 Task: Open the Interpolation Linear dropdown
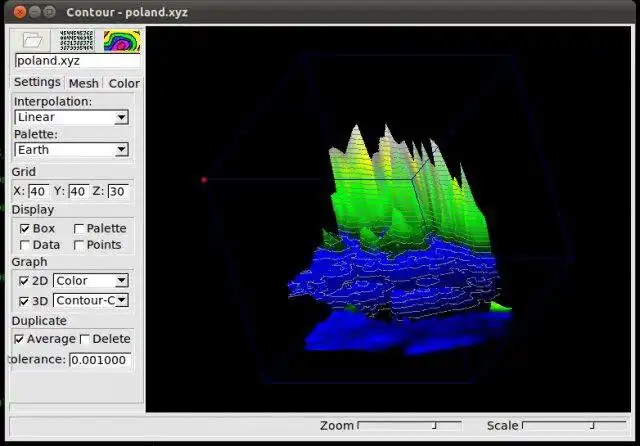[x=71, y=117]
